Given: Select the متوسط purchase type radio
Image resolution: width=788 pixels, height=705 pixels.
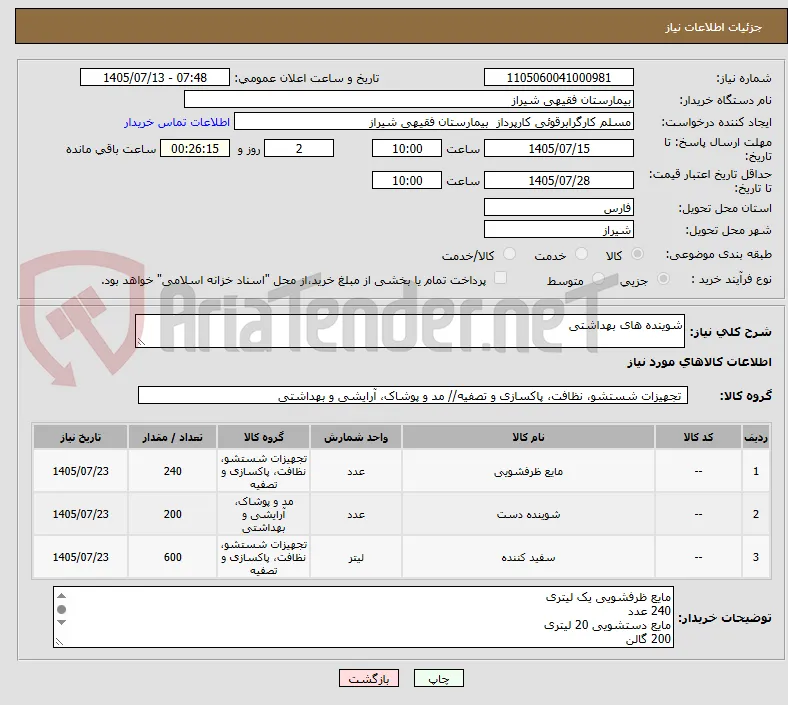Looking at the screenshot, I should [598, 278].
